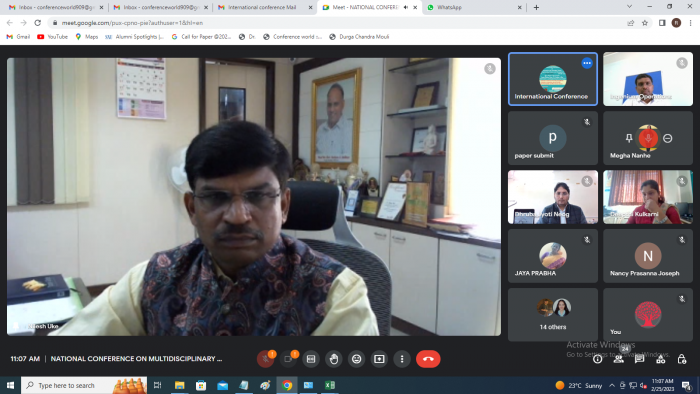Viewport: 700px width, 394px height.
Task: Open the meeting details info icon
Action: (597, 359)
